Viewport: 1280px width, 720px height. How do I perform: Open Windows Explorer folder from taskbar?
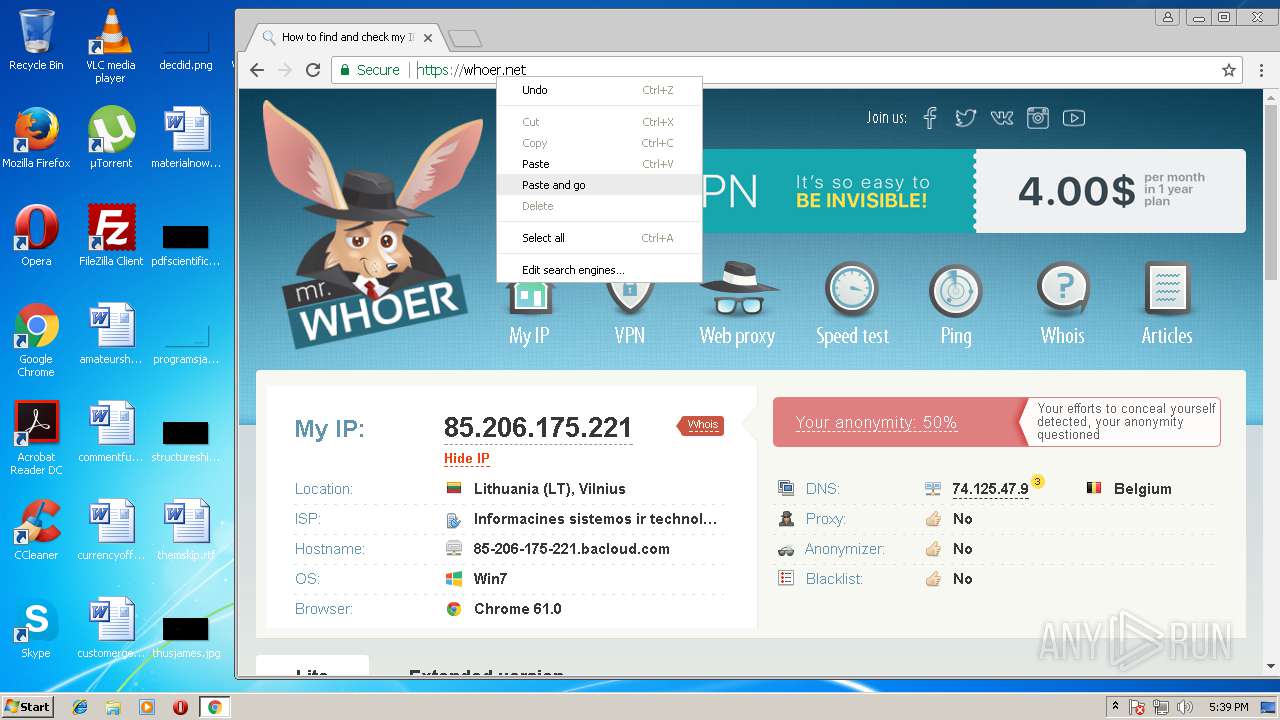pos(113,707)
